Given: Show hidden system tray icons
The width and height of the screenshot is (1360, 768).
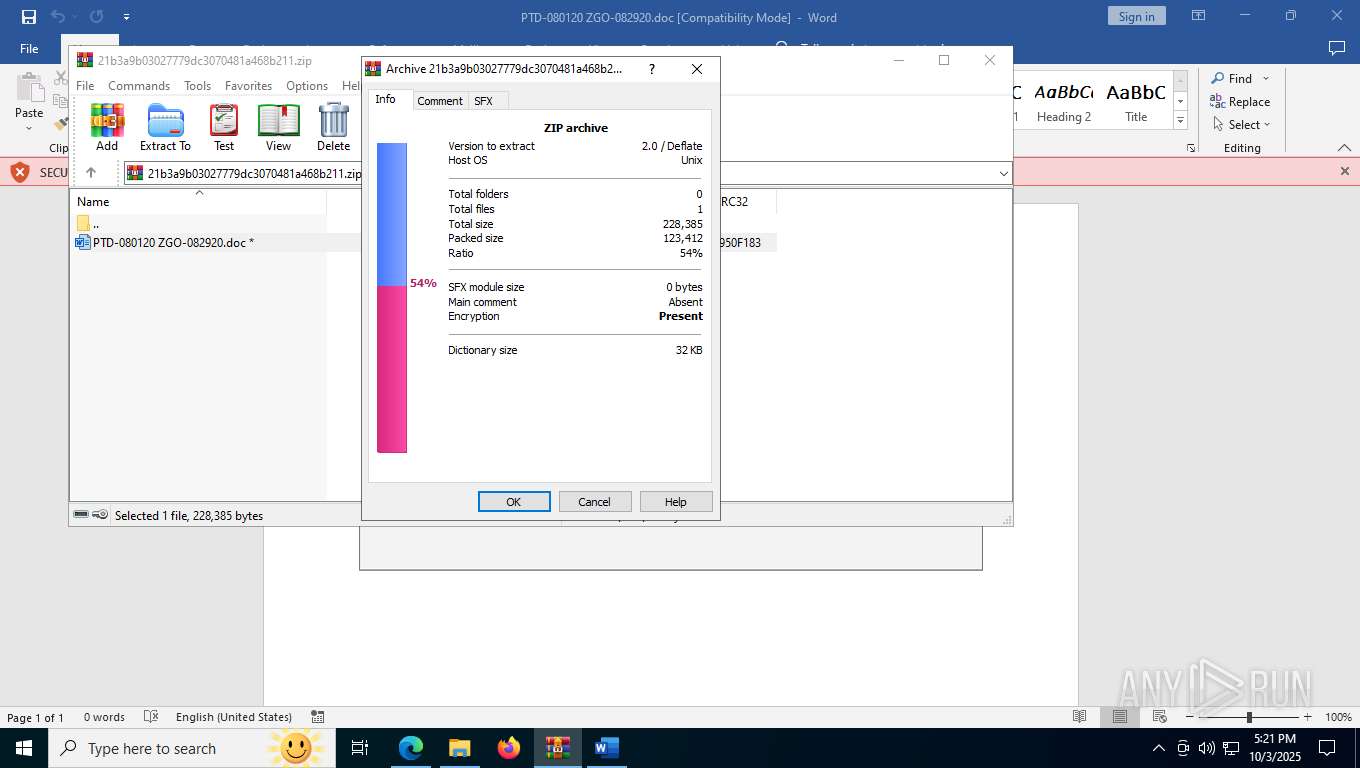Looking at the screenshot, I should coord(1159,748).
